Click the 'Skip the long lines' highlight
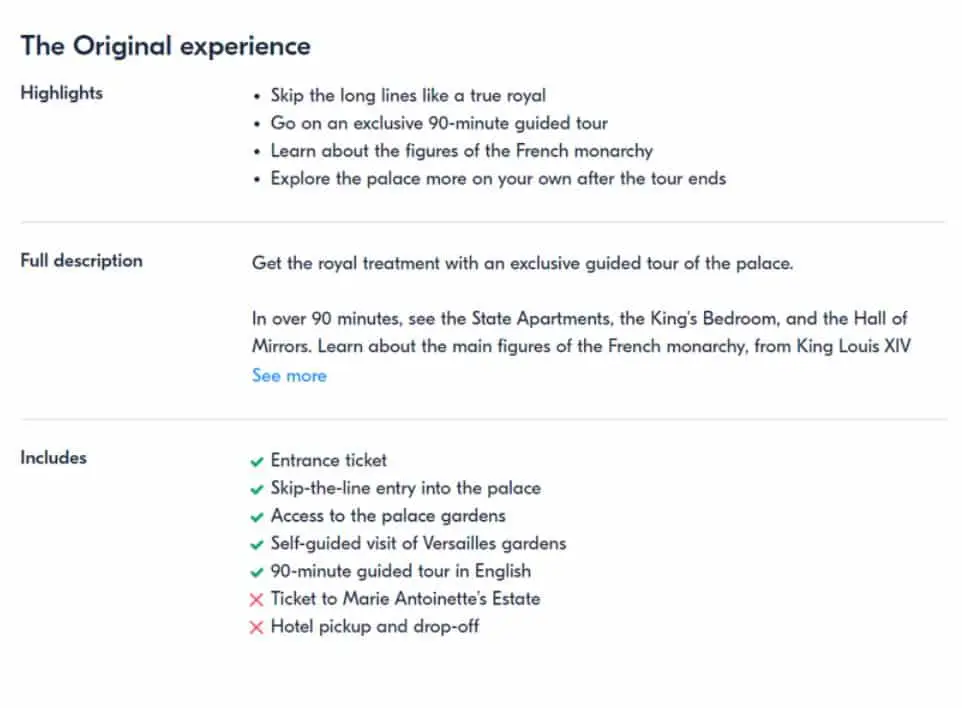Image resolution: width=962 pixels, height=708 pixels. 408,96
